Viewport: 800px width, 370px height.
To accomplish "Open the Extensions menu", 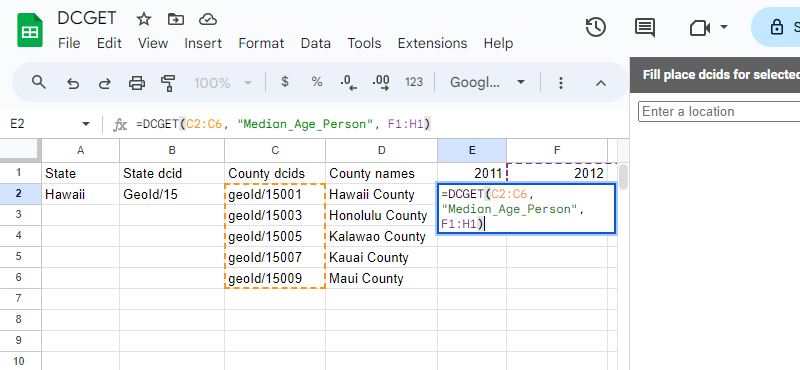I will click(x=432, y=43).
